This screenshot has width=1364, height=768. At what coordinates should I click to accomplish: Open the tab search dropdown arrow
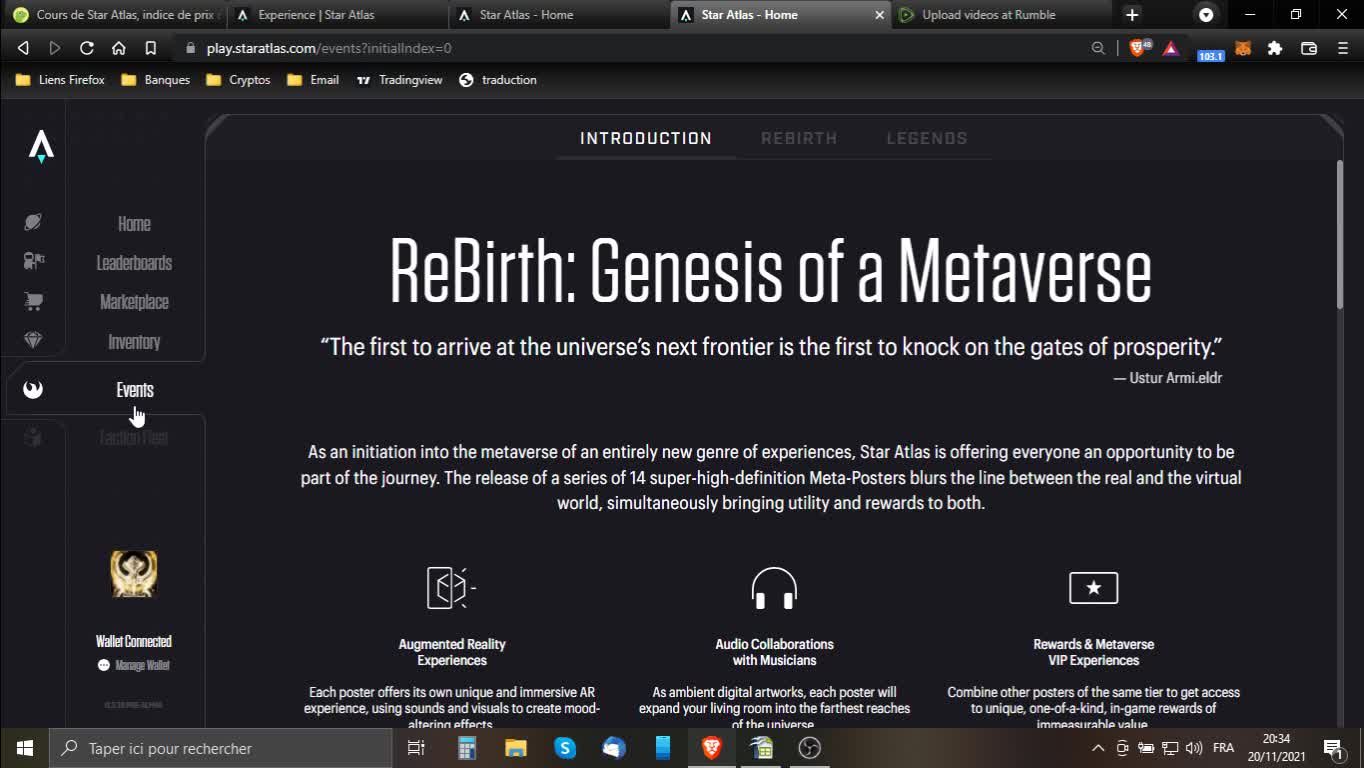pos(1206,15)
